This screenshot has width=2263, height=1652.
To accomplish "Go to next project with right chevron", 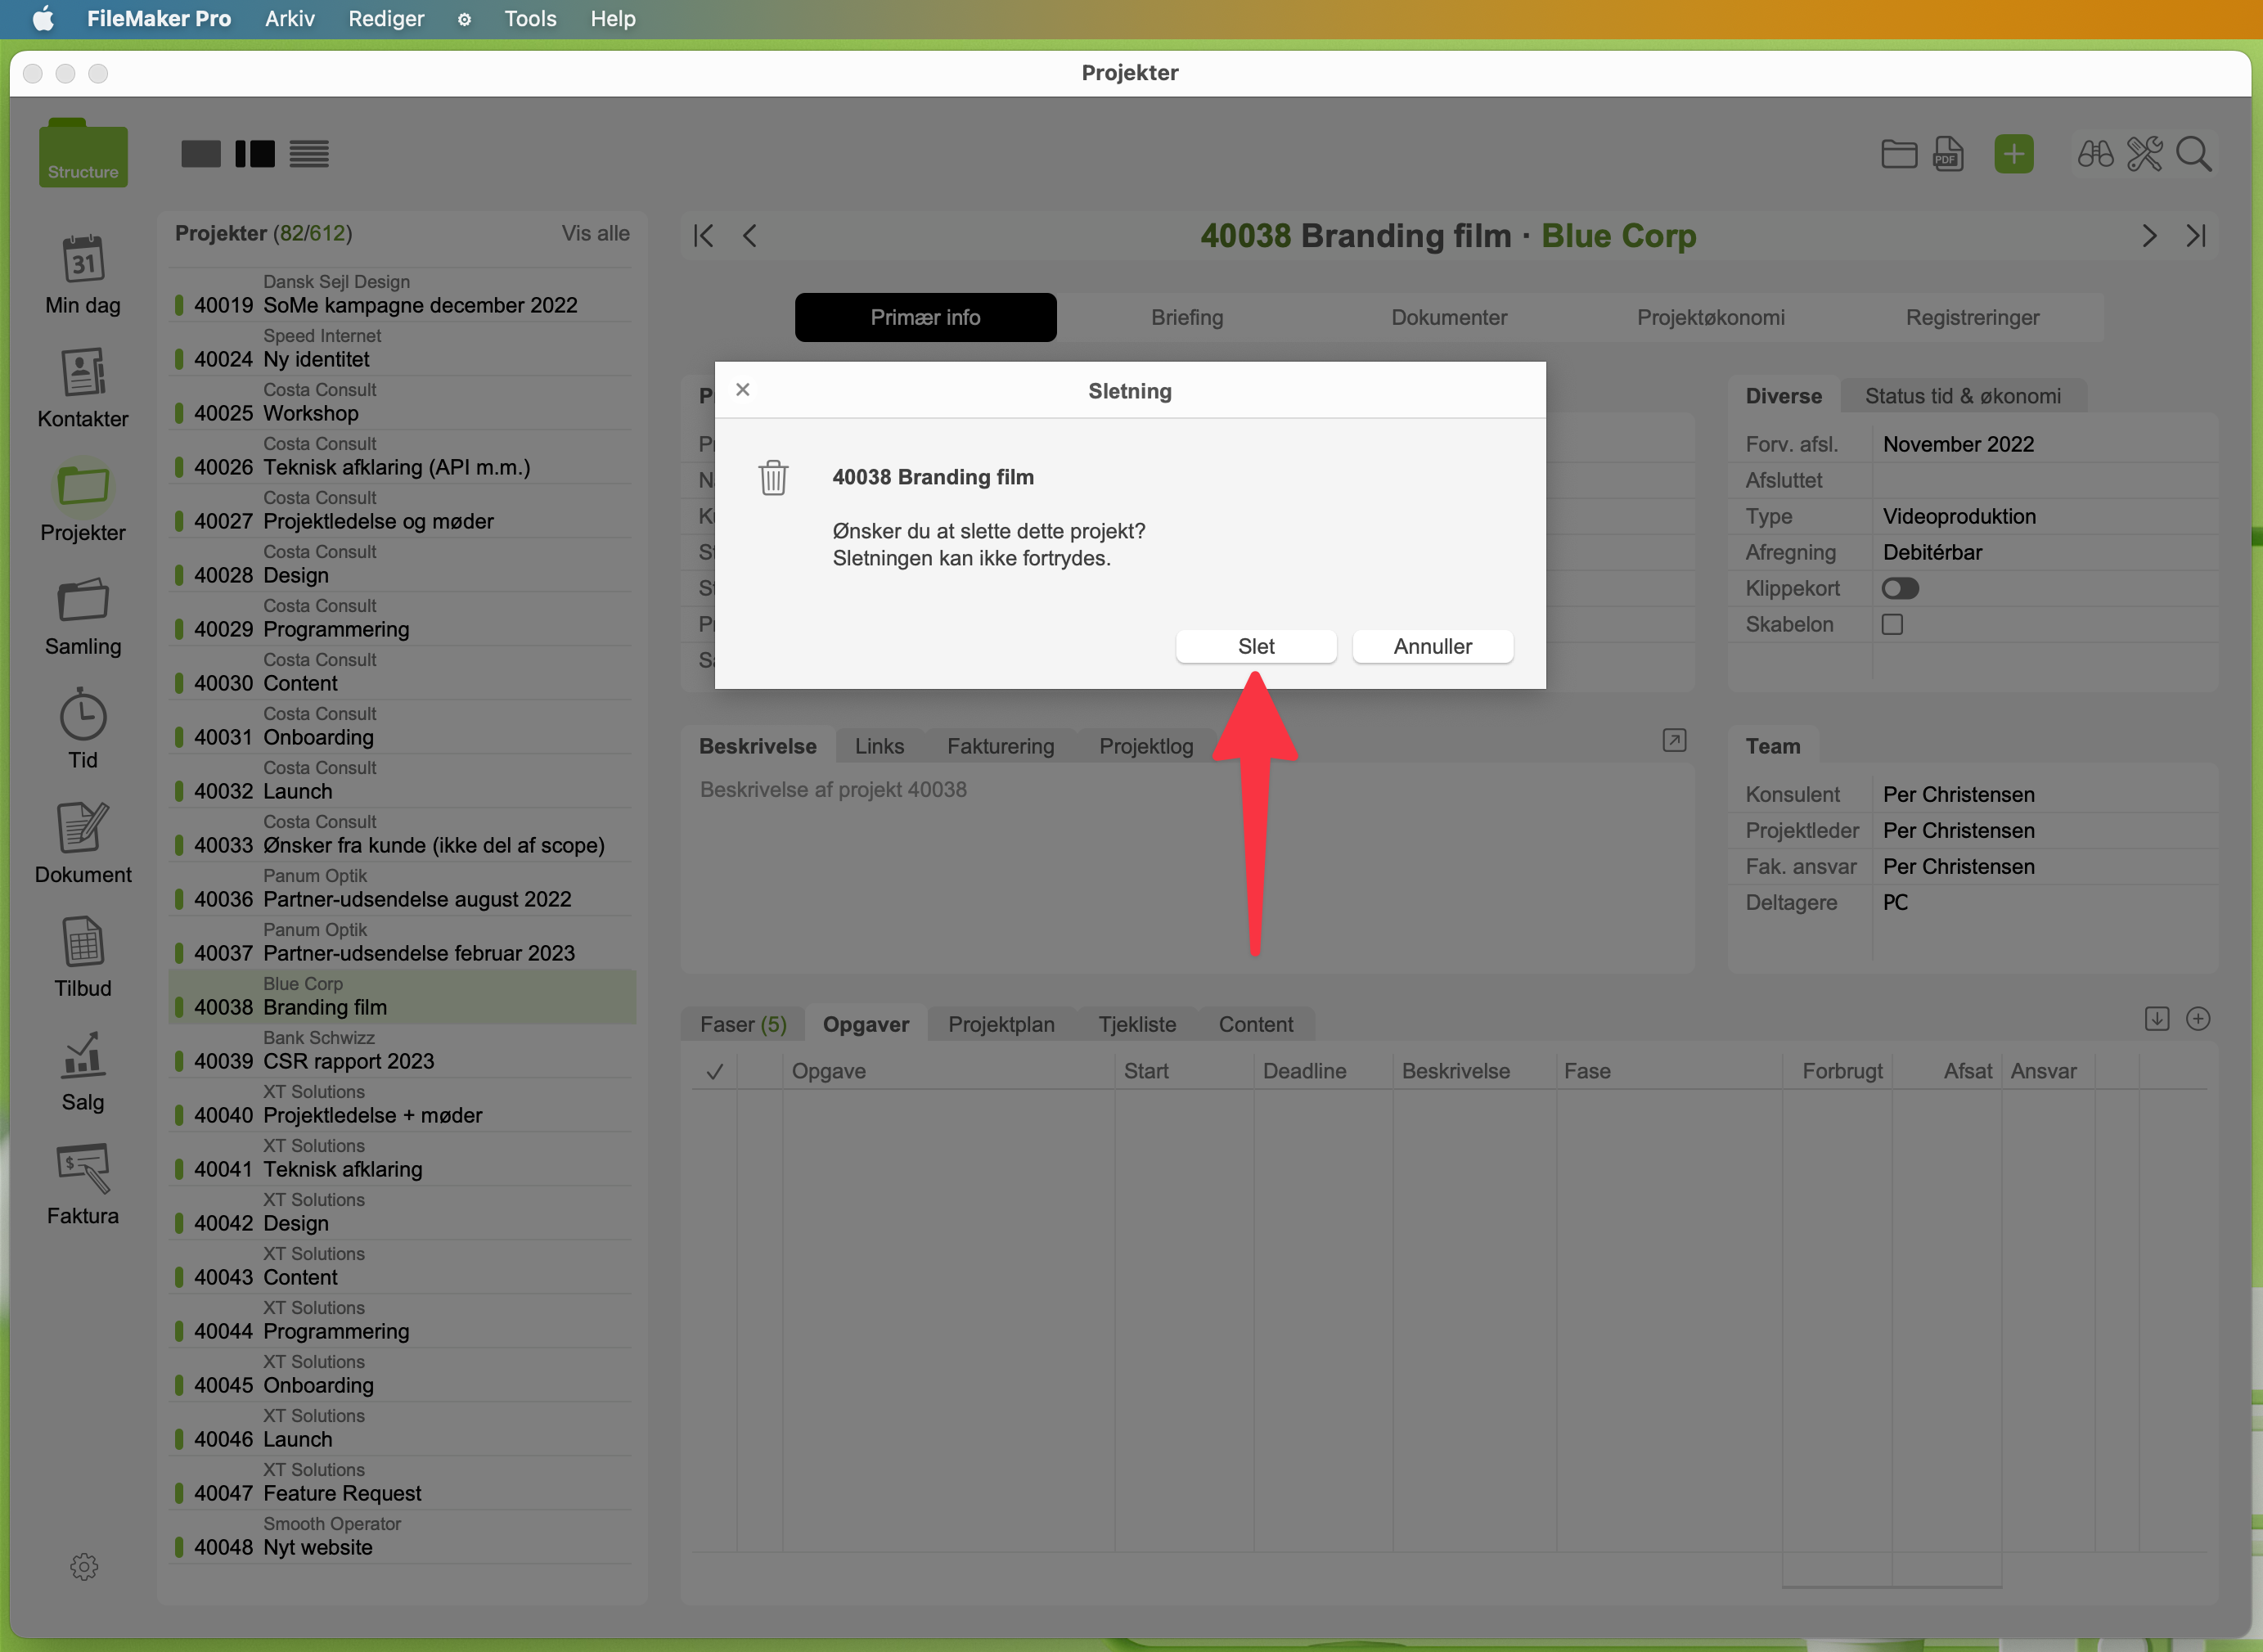I will click(x=2149, y=236).
